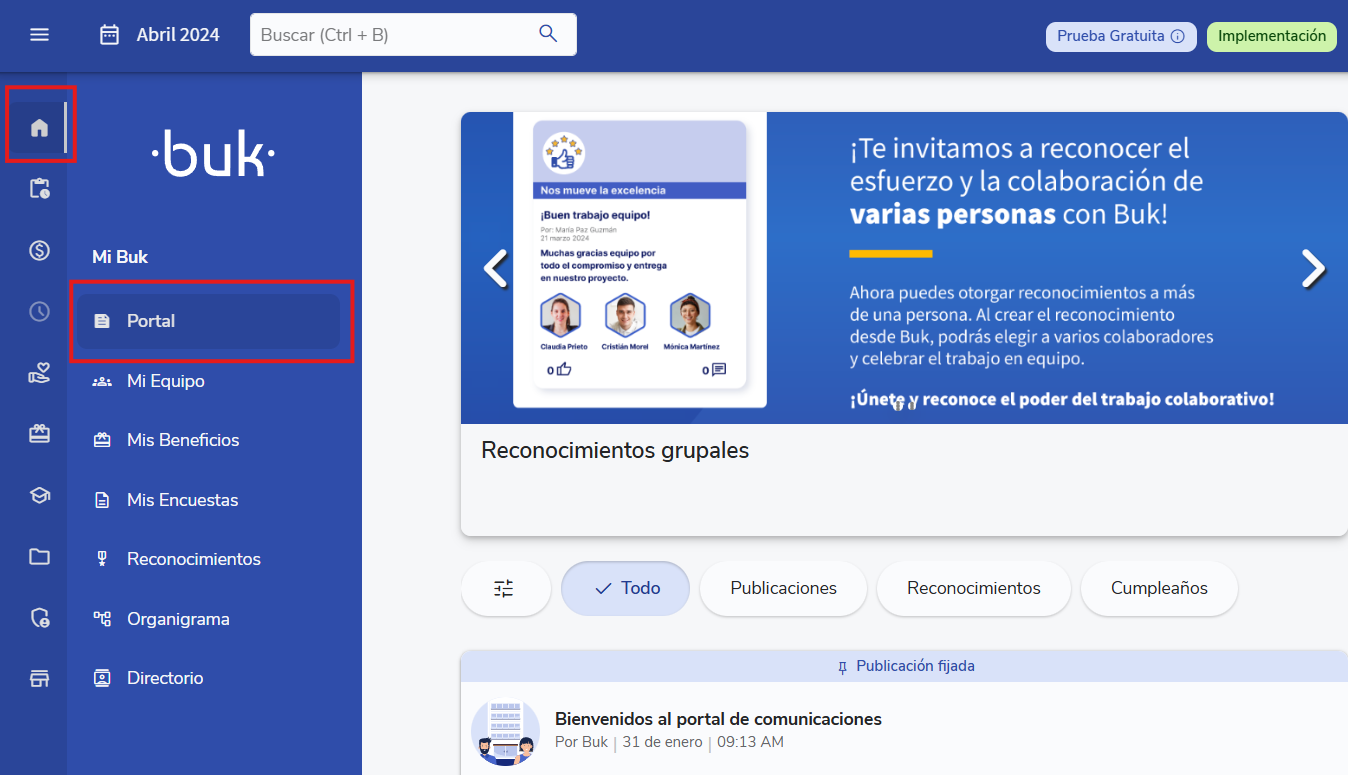Select the Publicaciones filter chip
1348x775 pixels.
pos(783,588)
